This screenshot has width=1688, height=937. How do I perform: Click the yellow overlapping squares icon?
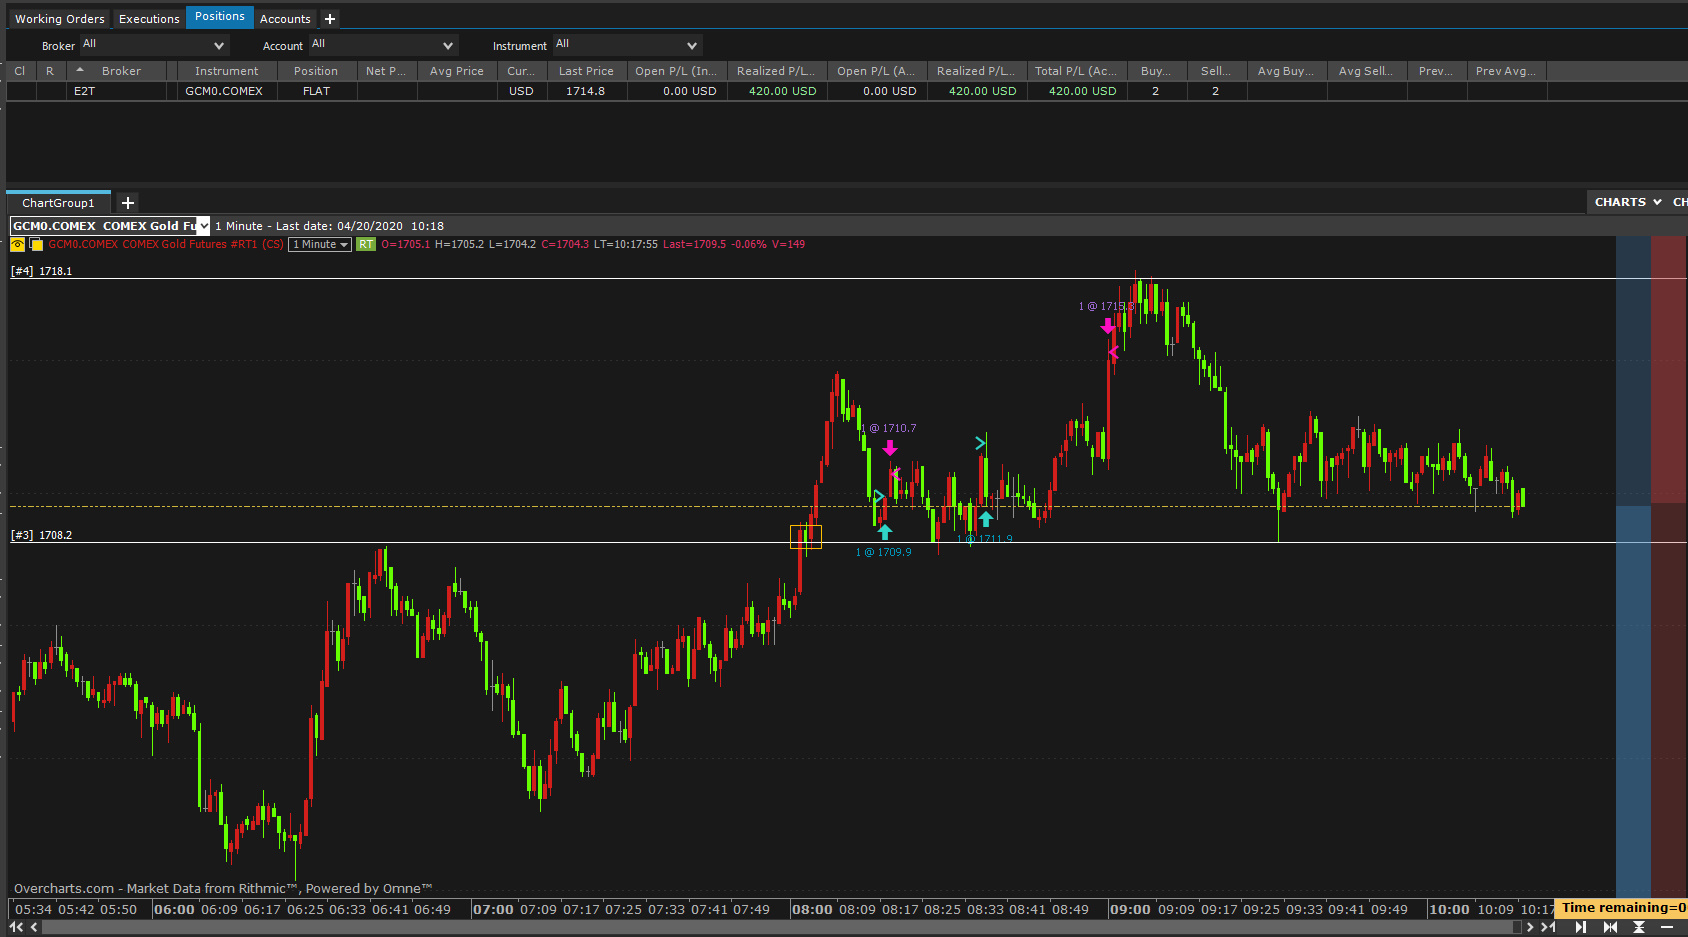(x=37, y=245)
